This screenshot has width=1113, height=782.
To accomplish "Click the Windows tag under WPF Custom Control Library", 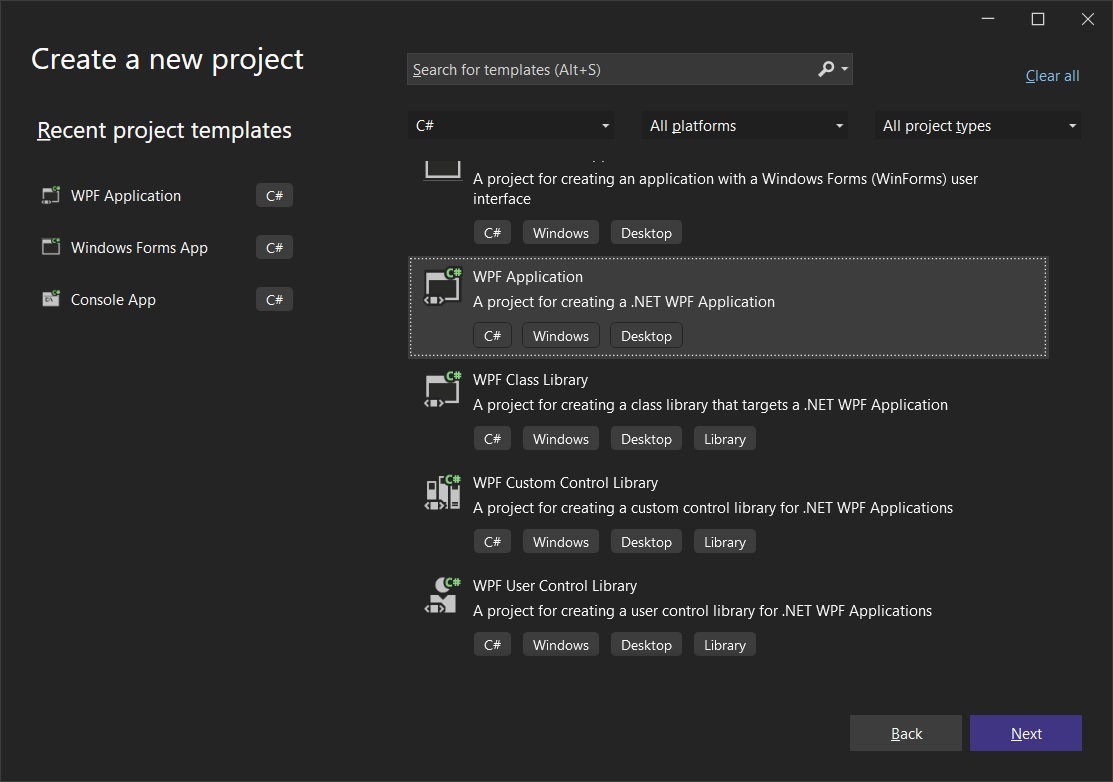I will 561,541.
